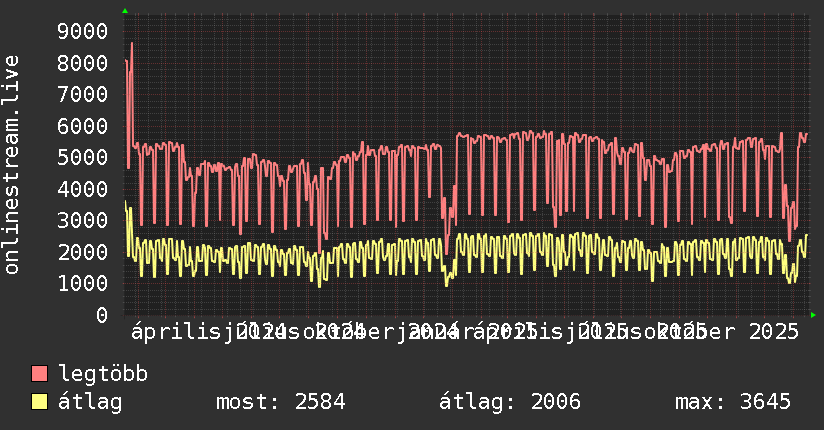Click the 8600 peak of red line
Image resolution: width=824 pixels, height=430 pixels.
pyautogui.click(x=131, y=43)
